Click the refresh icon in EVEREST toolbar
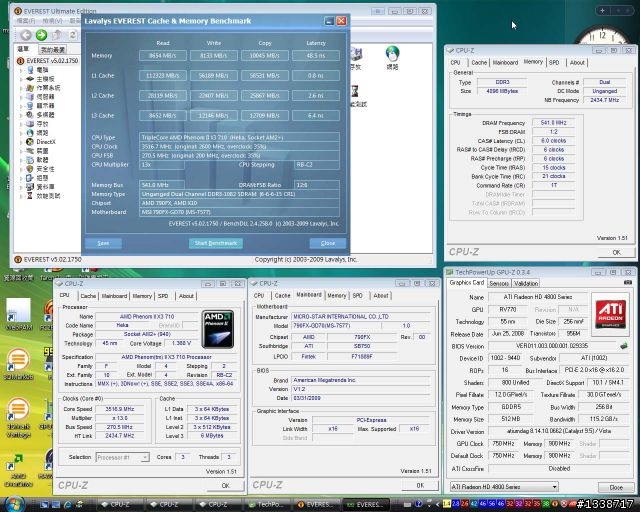This screenshot has height=512, width=640. 73,35
